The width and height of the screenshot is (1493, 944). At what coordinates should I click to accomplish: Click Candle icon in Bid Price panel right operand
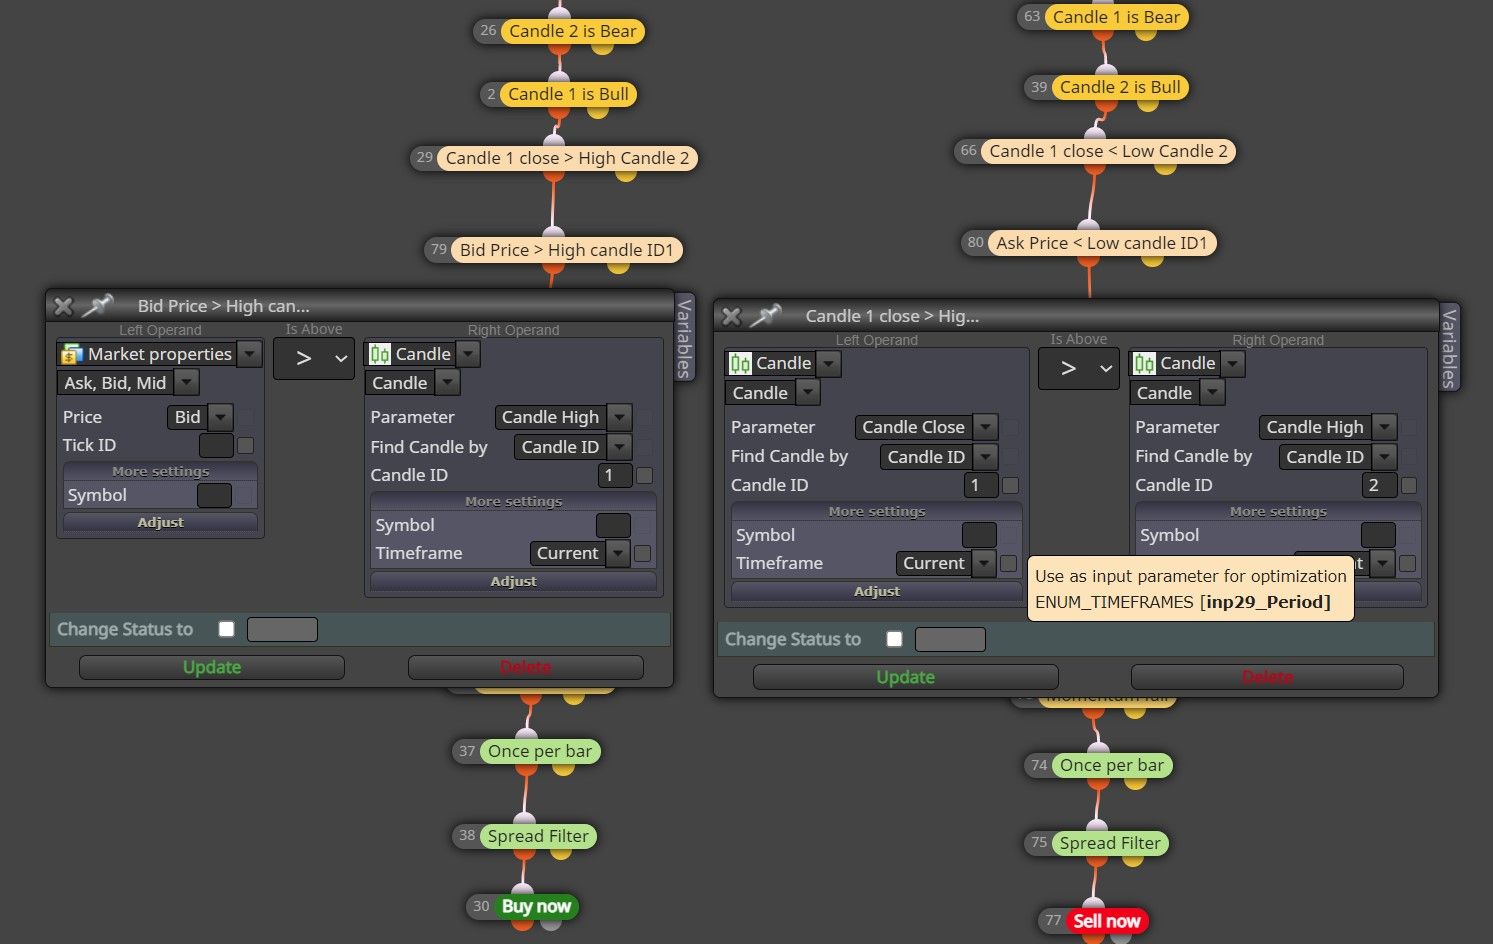[x=380, y=354]
